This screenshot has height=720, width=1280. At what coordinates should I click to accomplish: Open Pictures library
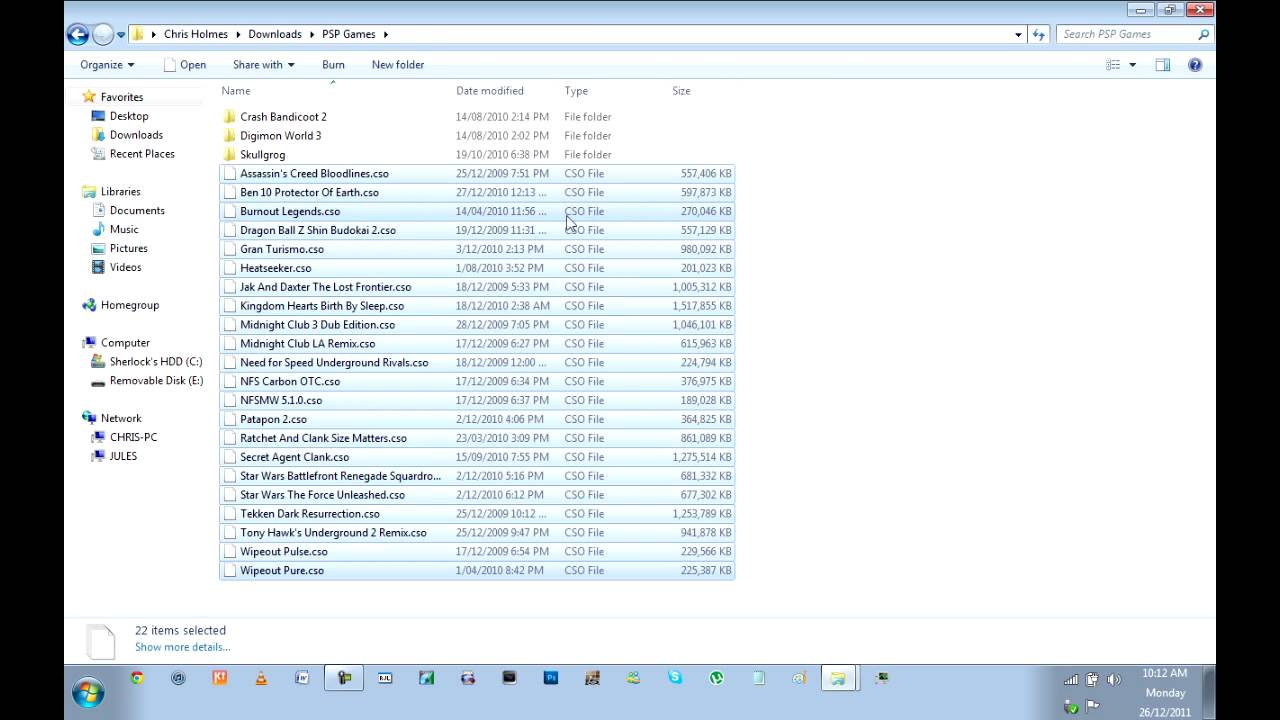tap(128, 249)
